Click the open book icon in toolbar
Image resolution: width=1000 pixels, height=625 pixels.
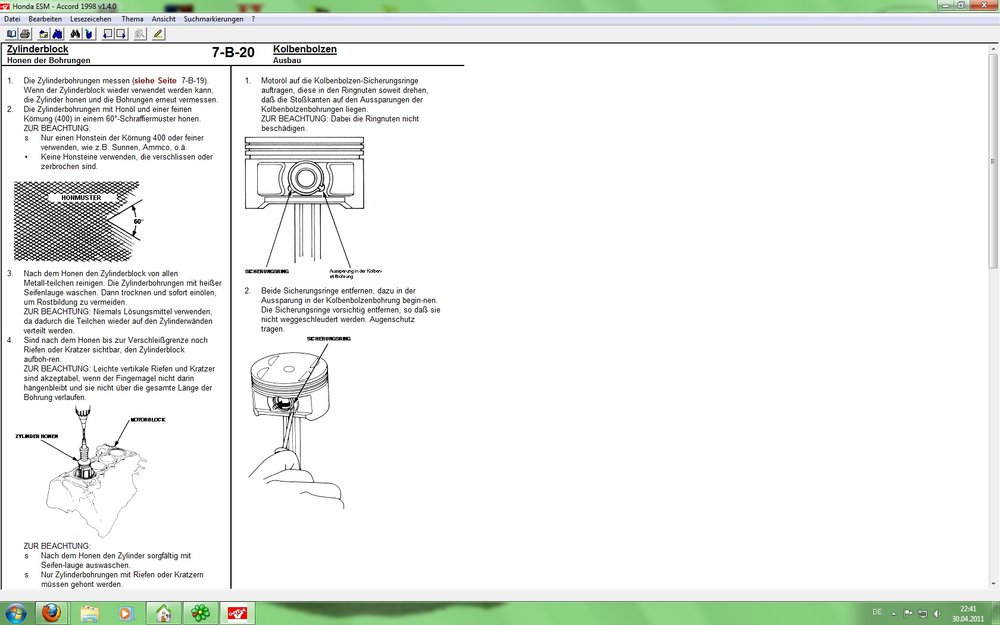(x=11, y=34)
